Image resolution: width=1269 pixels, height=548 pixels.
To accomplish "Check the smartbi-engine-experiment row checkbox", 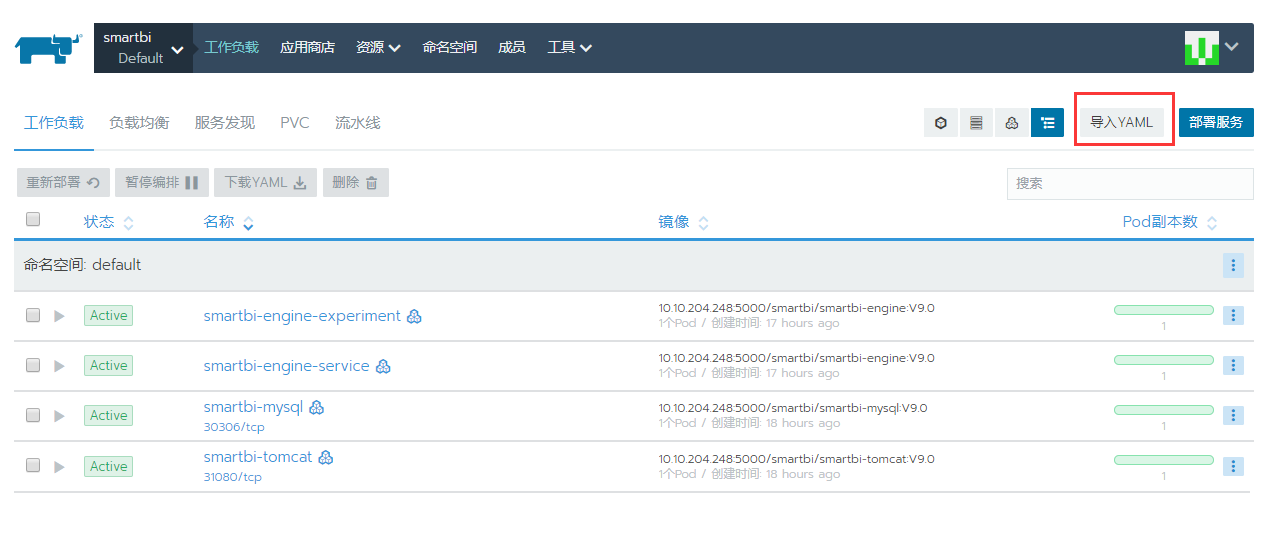I will click(x=33, y=315).
